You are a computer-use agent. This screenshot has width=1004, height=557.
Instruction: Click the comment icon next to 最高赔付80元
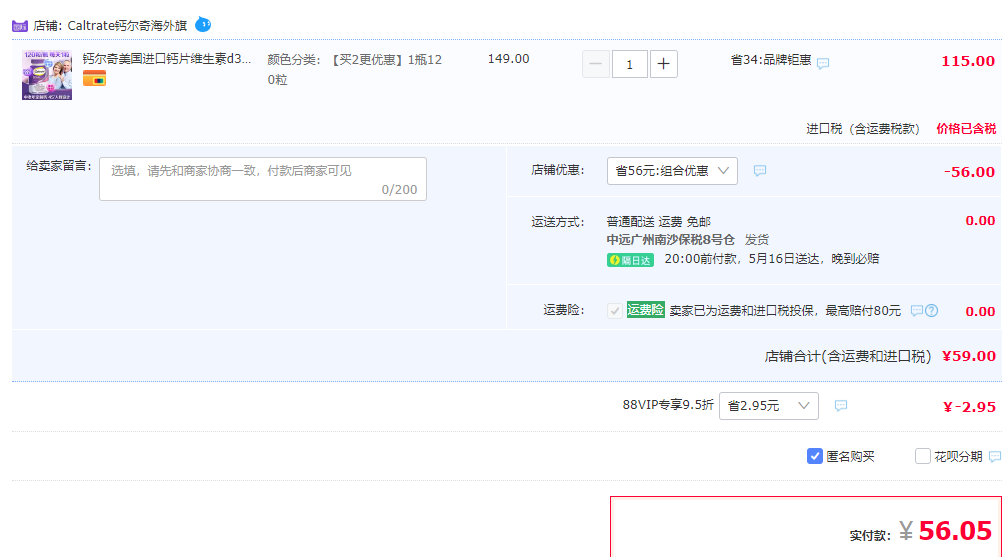917,311
